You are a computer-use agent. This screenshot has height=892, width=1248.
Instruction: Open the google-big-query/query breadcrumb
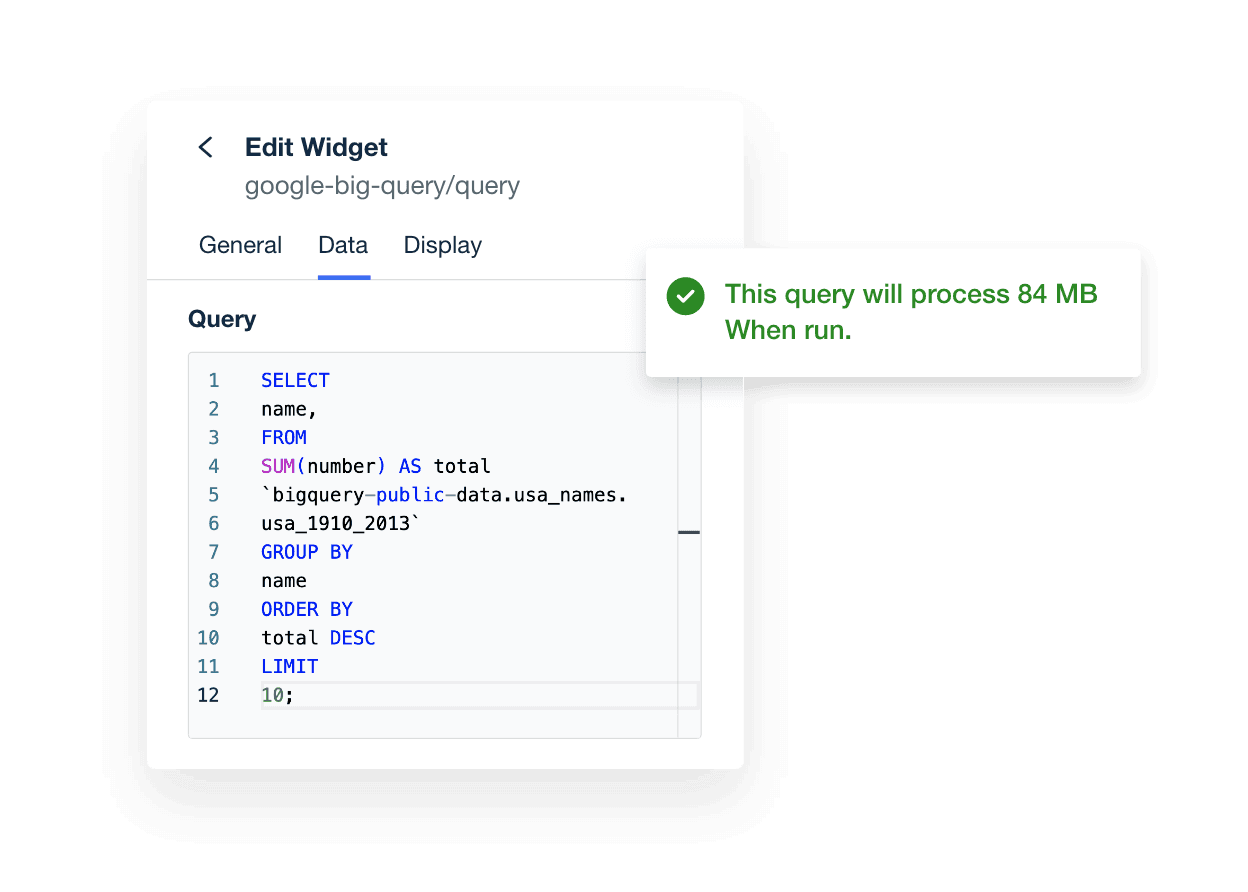coord(382,186)
